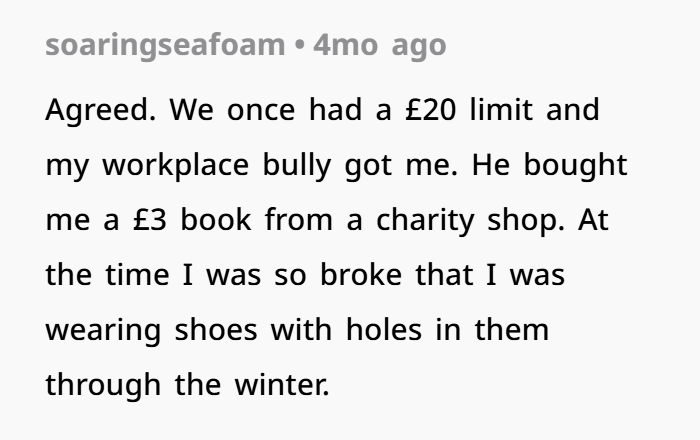Click the word "Agreed." in the comment

(98, 109)
